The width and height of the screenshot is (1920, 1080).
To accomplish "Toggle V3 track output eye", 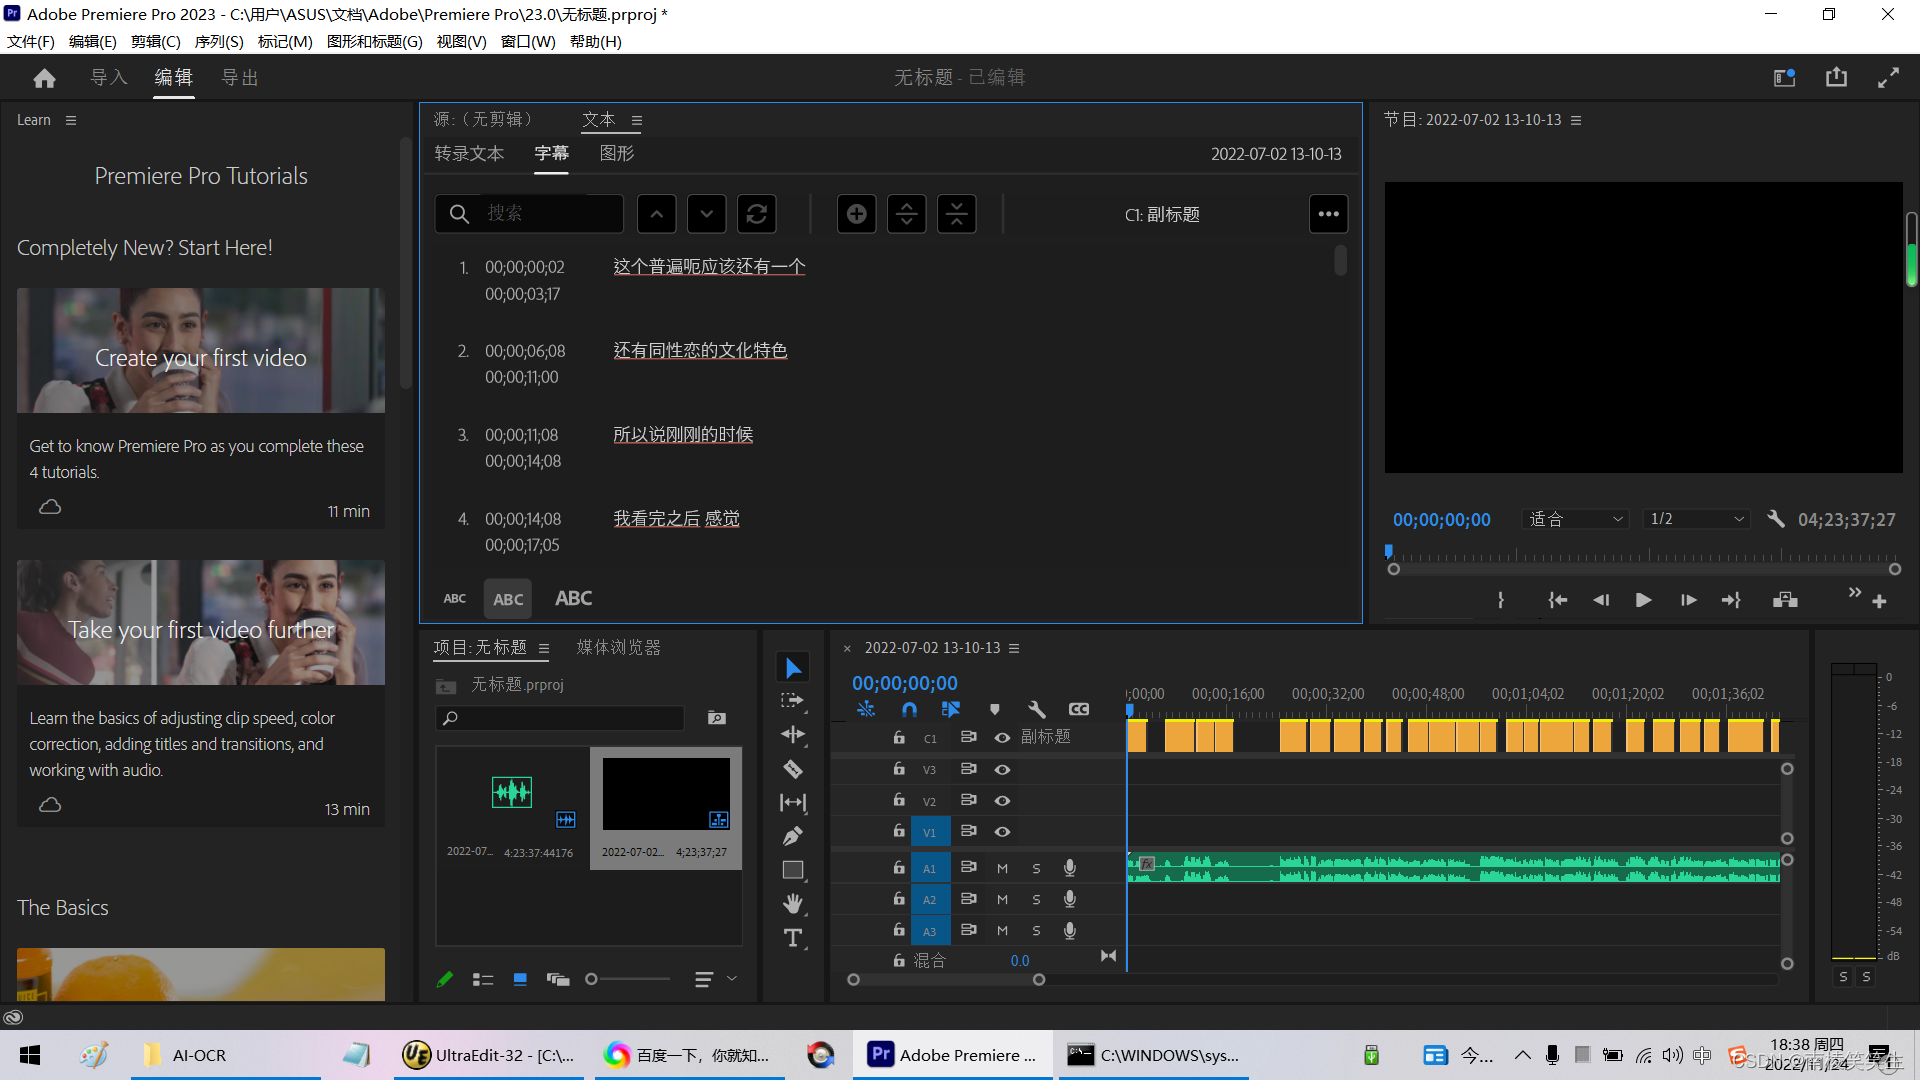I will point(1002,770).
